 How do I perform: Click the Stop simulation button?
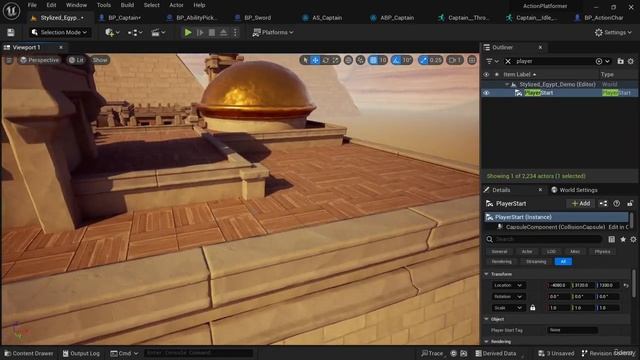[x=212, y=32]
